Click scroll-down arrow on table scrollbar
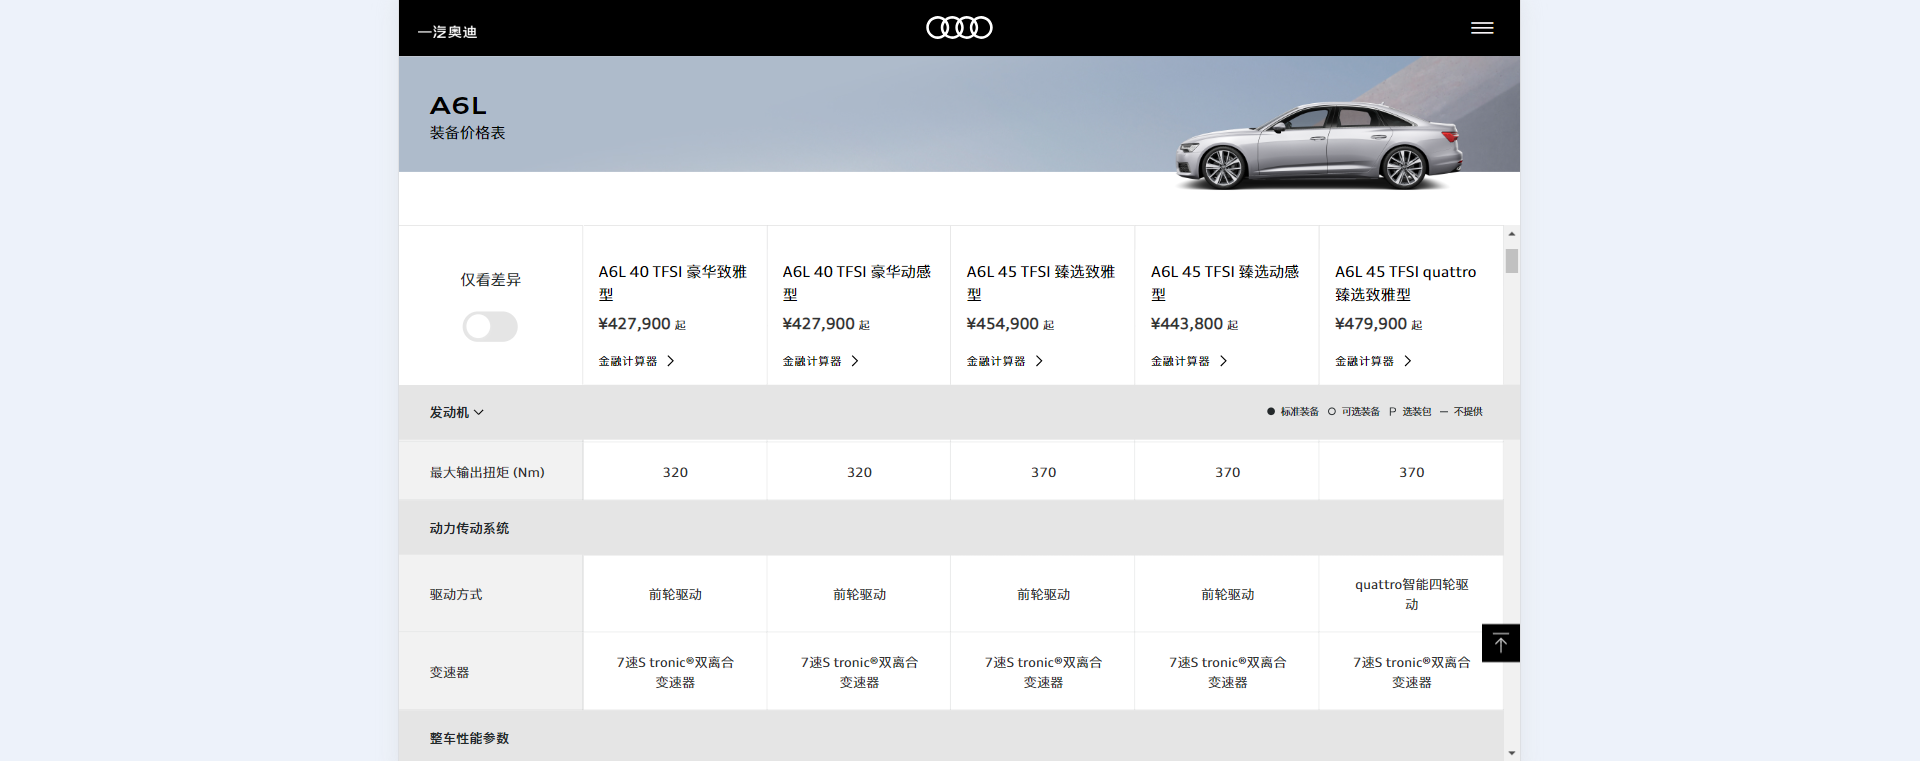The width and height of the screenshot is (1920, 761). click(x=1511, y=752)
